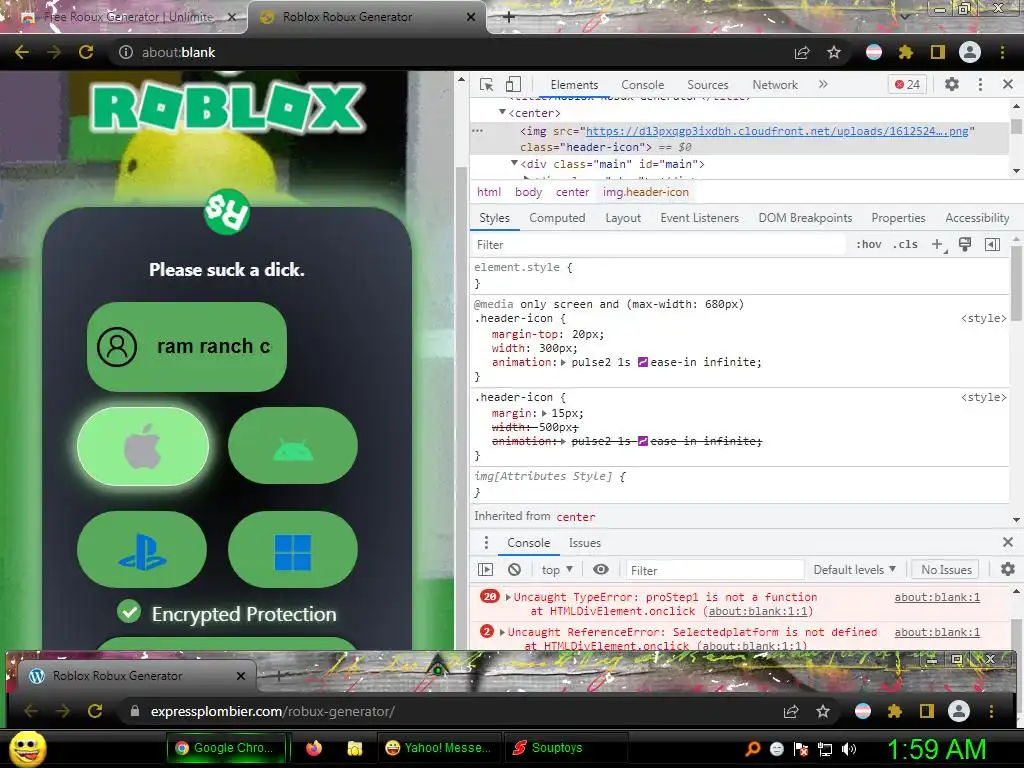
Task: Open the Properties pane tab
Action: [x=898, y=218]
